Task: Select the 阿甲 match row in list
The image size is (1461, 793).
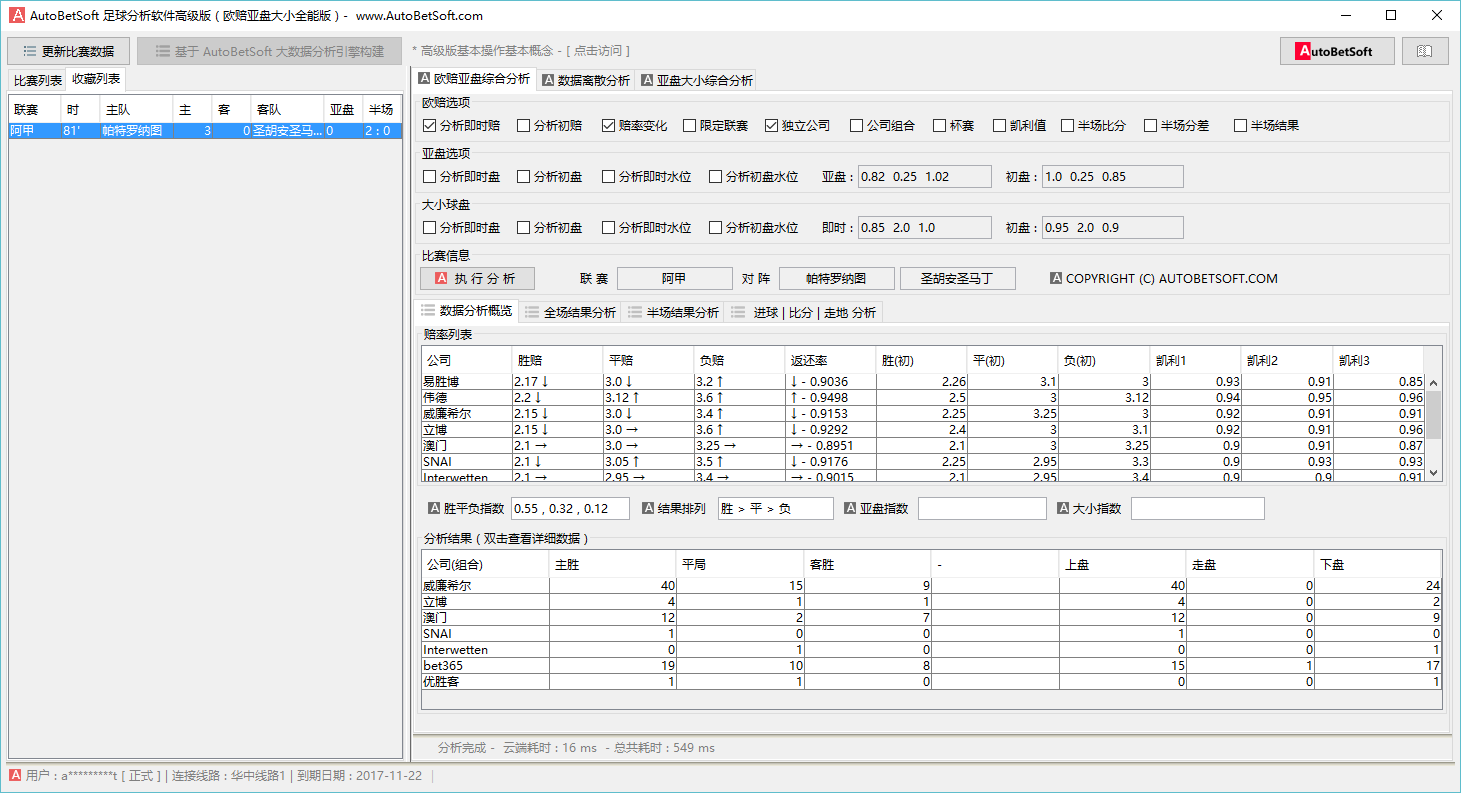Action: [x=204, y=131]
